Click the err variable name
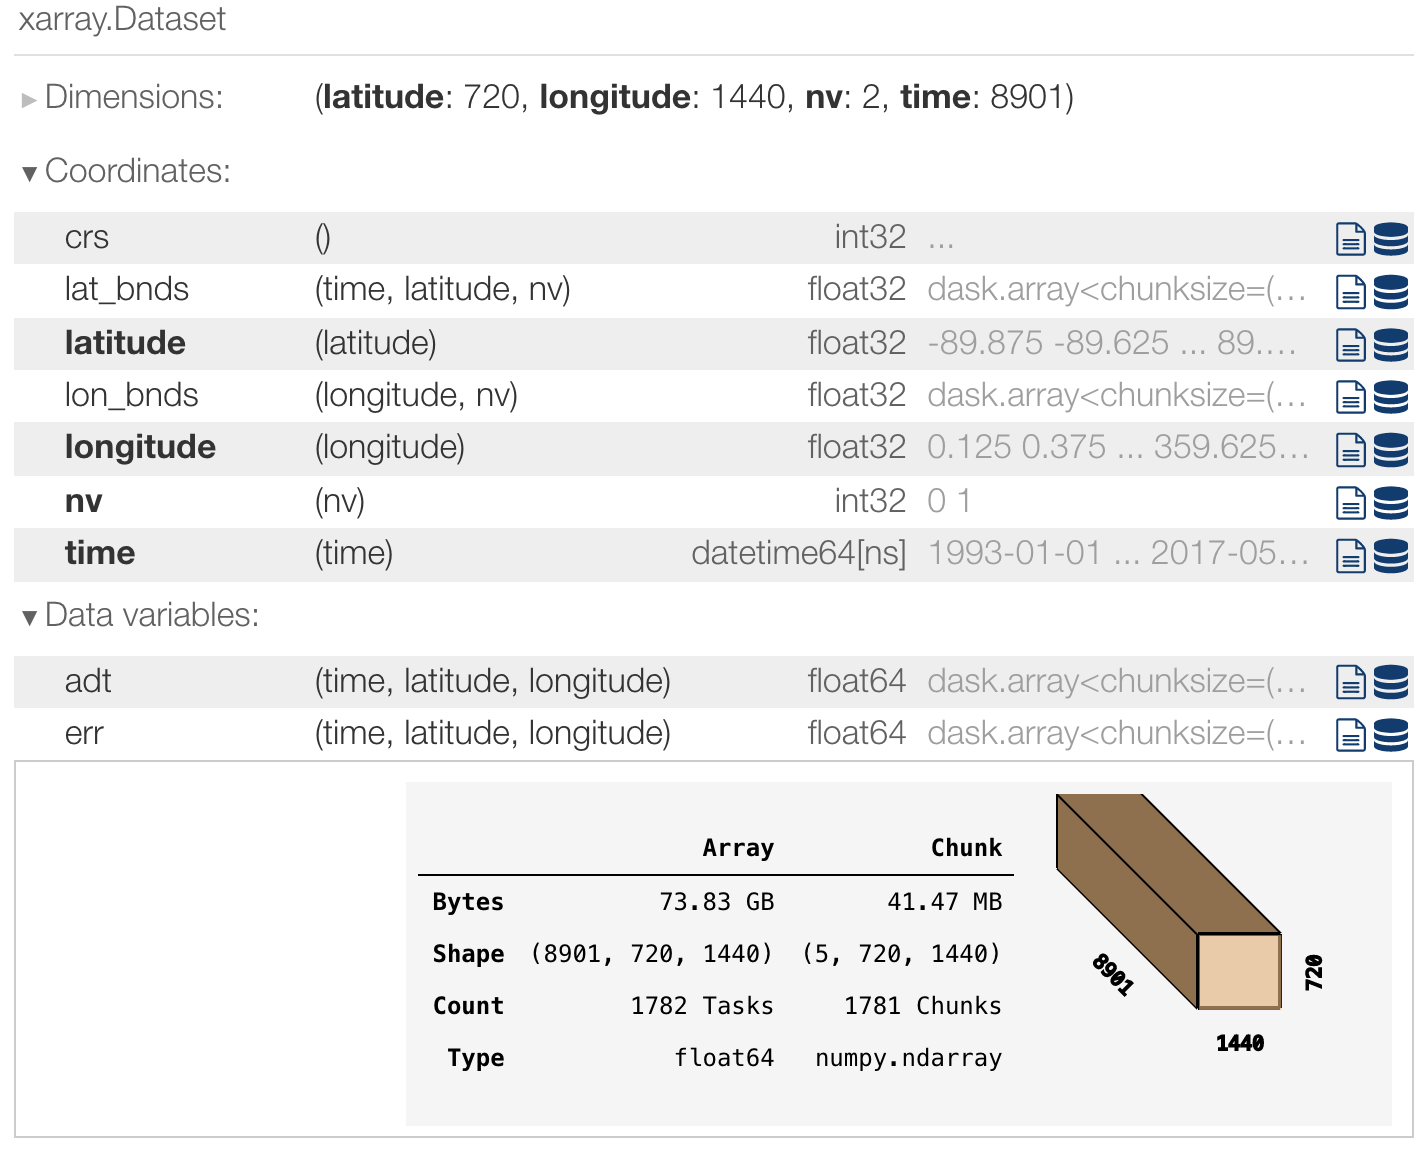 [x=84, y=734]
